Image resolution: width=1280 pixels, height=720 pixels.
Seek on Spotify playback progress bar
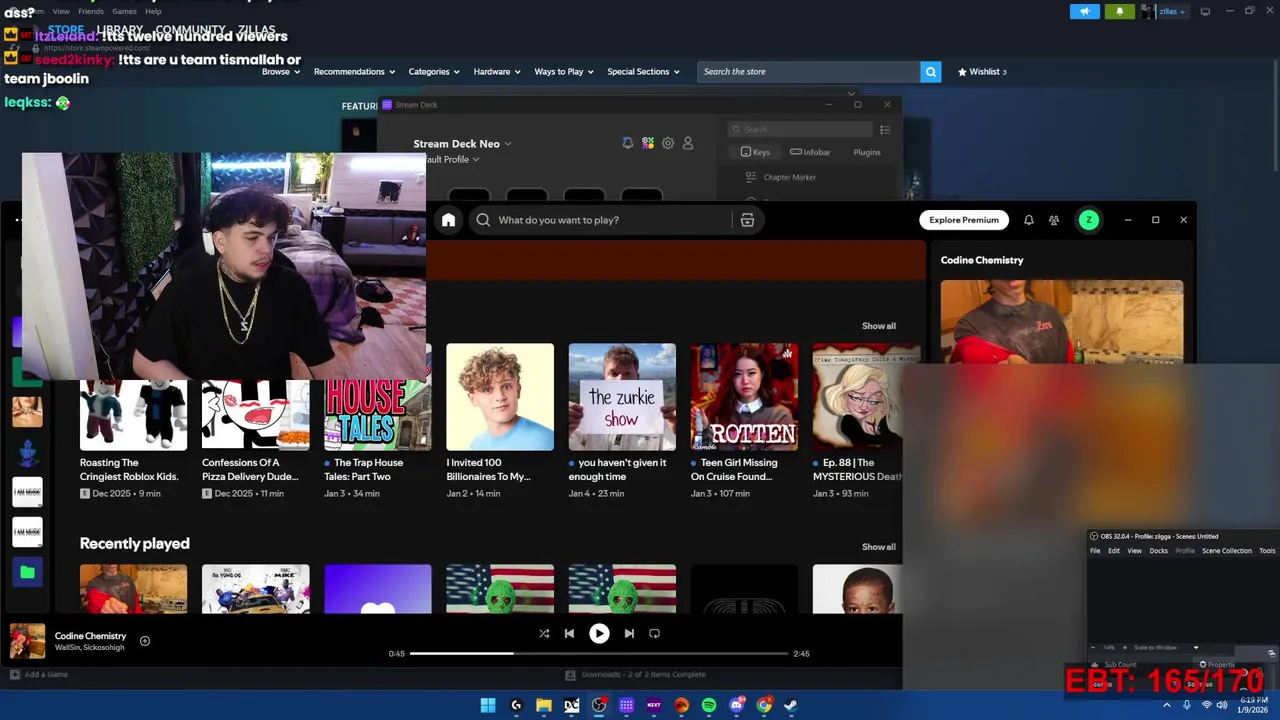tap(599, 654)
